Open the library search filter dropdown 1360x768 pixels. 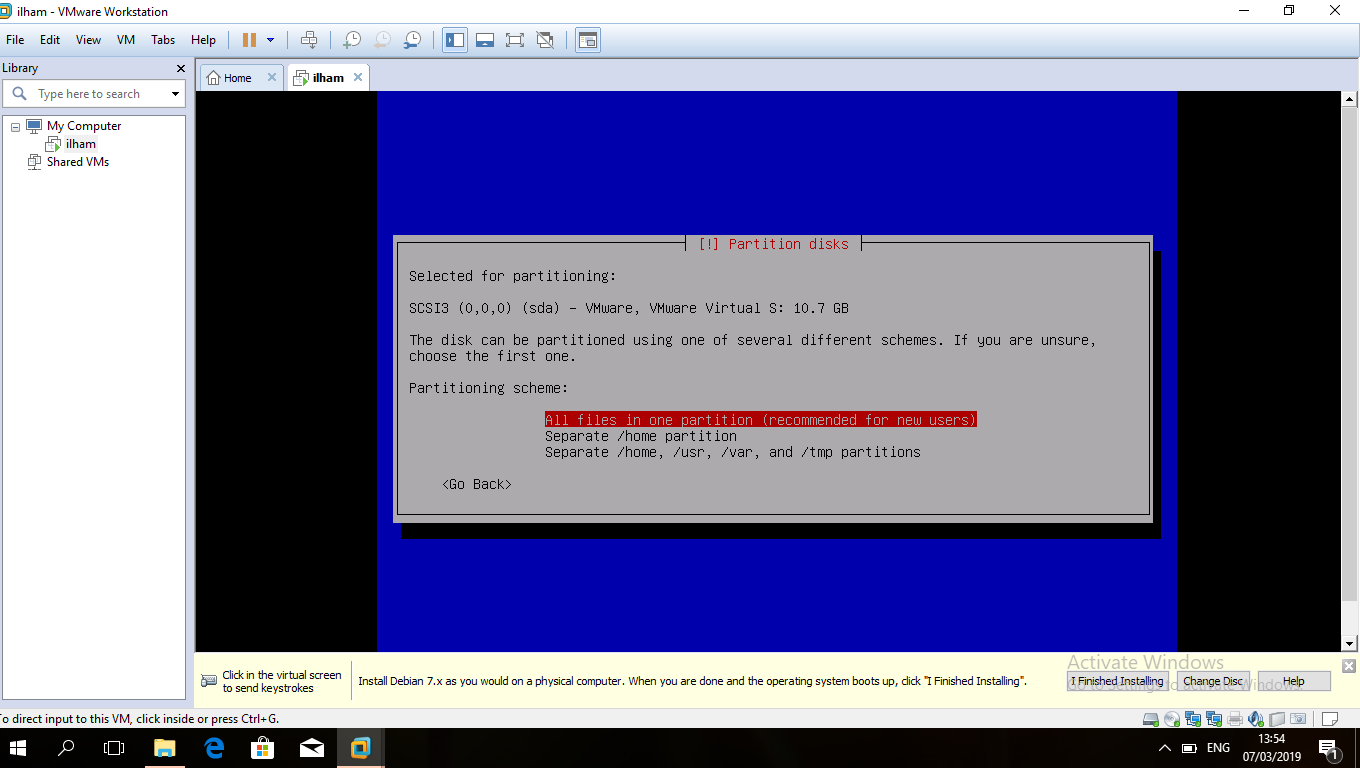click(x=176, y=94)
